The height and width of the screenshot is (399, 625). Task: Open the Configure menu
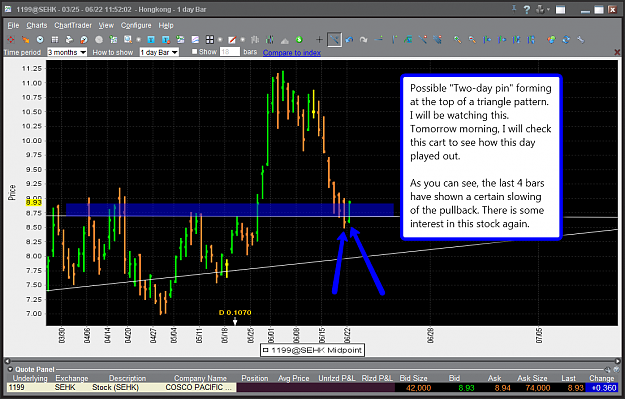pos(136,26)
